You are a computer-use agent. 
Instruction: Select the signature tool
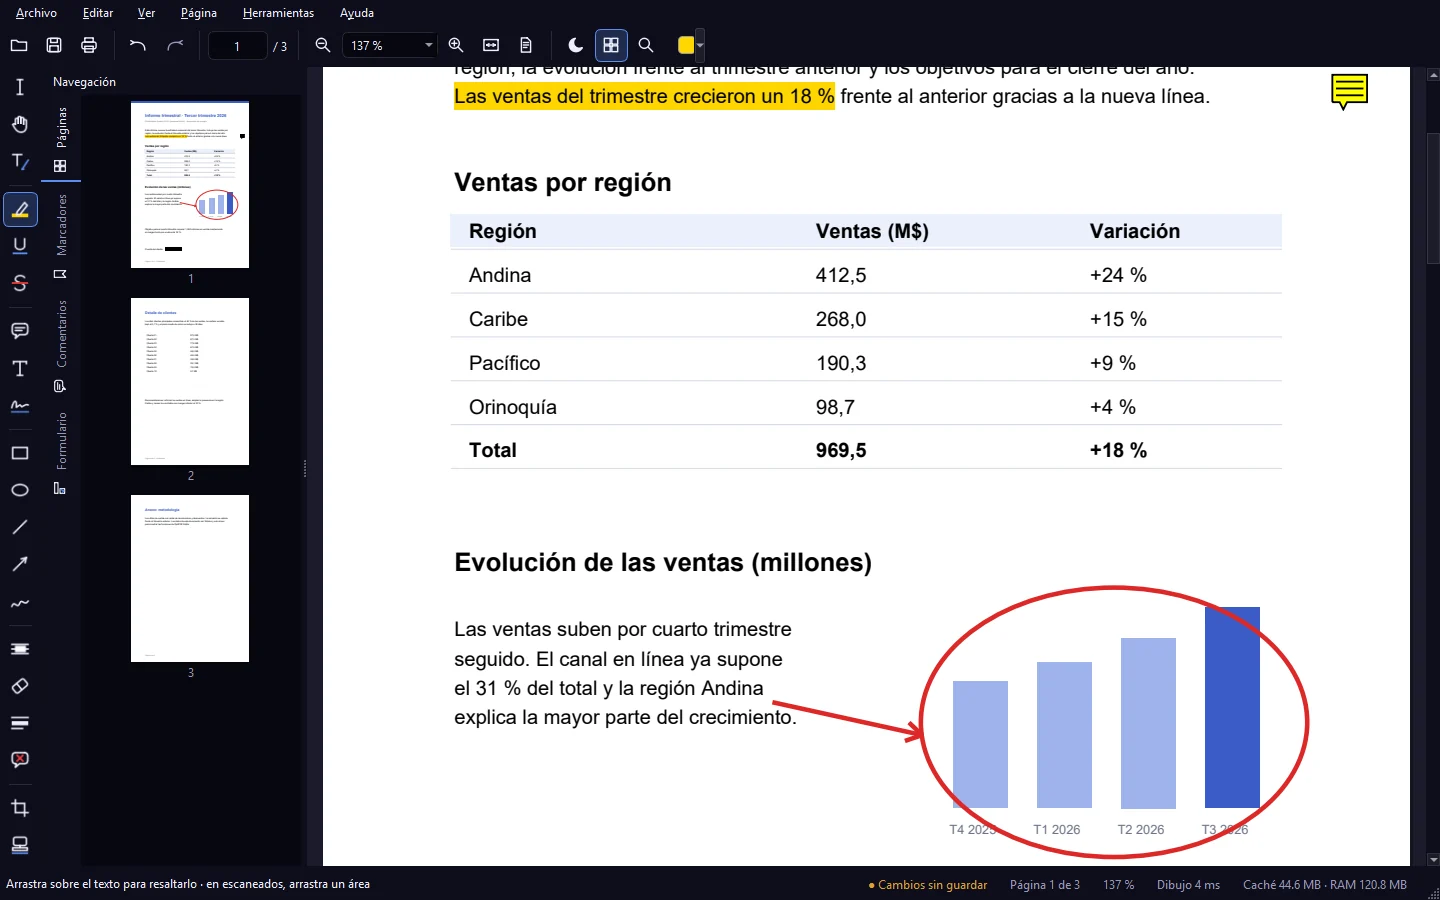(x=20, y=405)
